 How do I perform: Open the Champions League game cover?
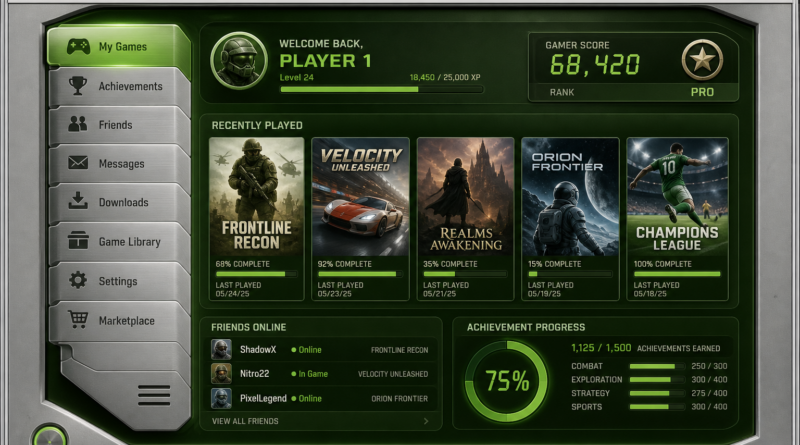pos(677,196)
